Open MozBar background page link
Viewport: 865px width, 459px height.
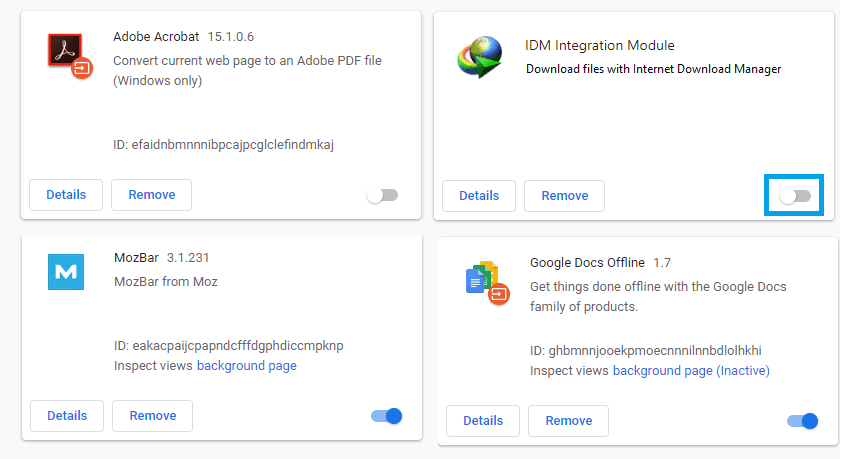click(247, 366)
